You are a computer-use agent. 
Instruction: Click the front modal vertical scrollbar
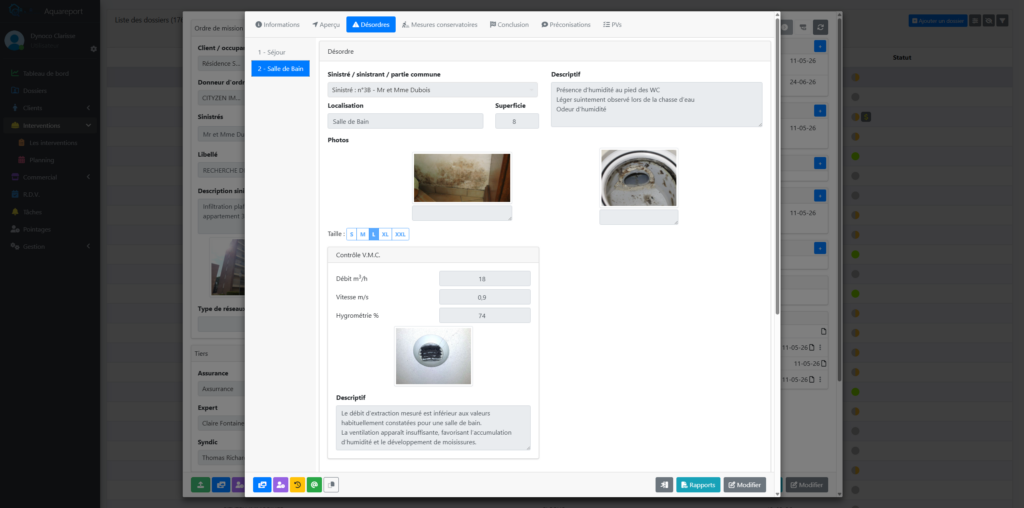(776, 167)
